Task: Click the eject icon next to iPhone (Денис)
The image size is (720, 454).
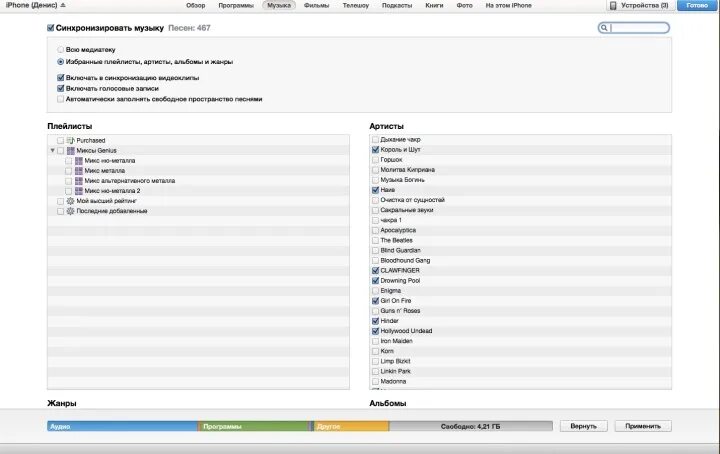Action: (63, 6)
